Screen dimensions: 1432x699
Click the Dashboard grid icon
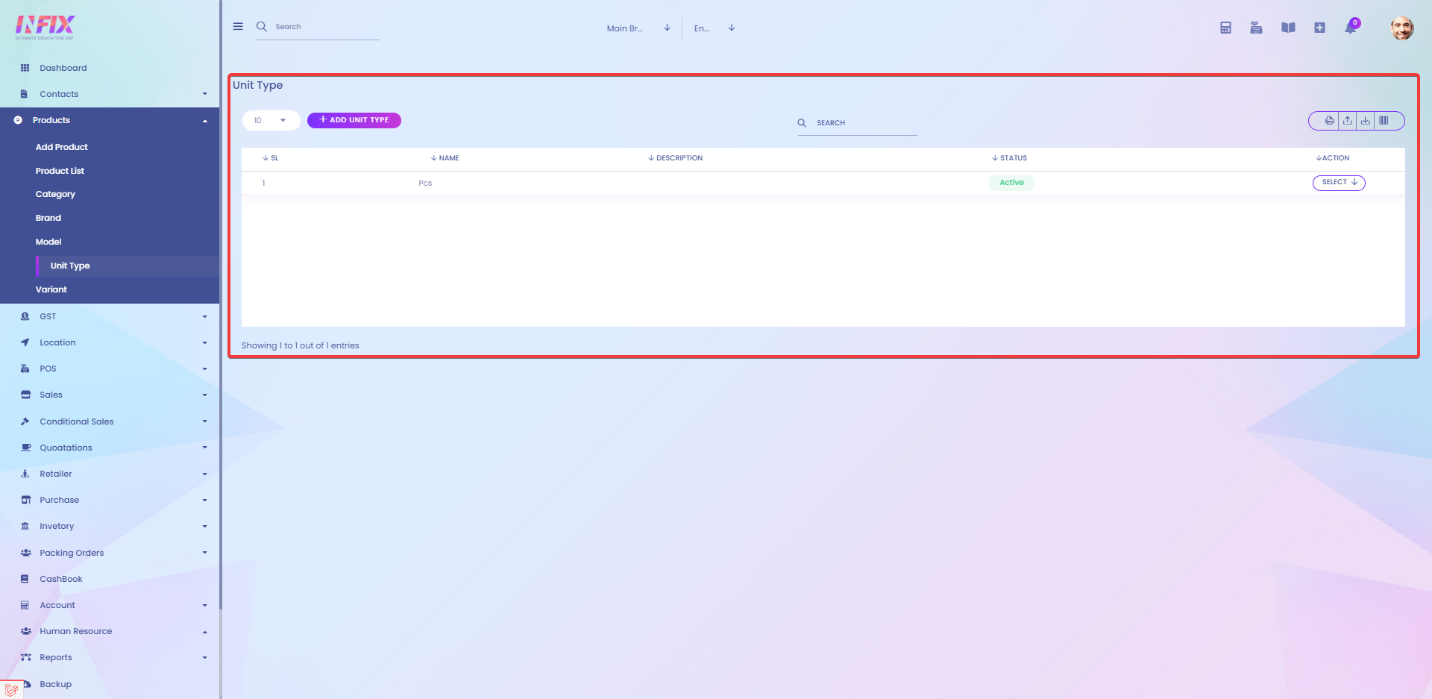[25, 68]
